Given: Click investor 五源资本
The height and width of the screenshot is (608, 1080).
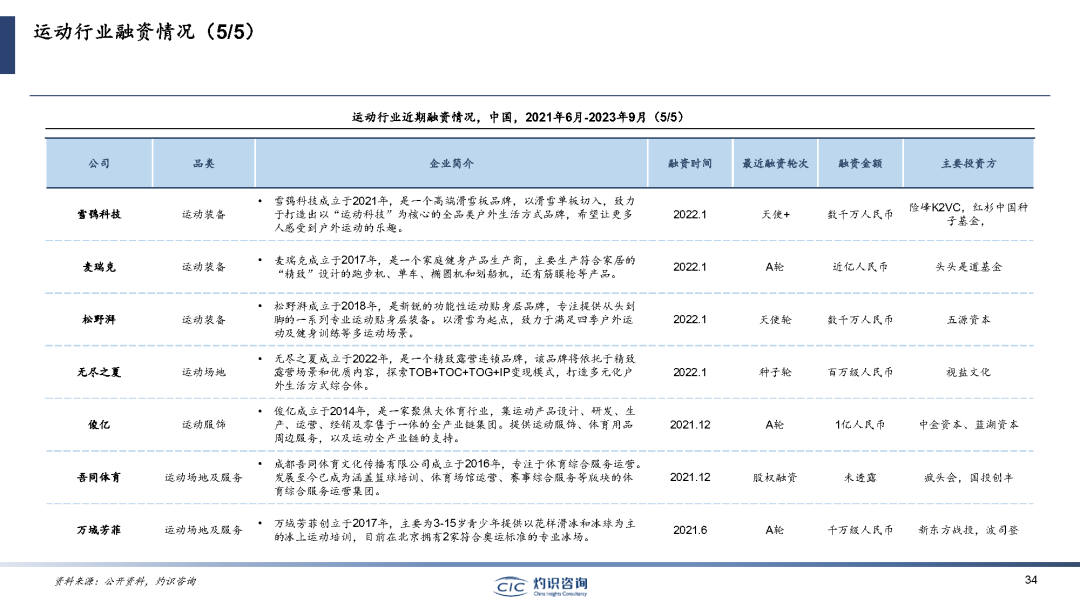Looking at the screenshot, I should click(x=968, y=319).
